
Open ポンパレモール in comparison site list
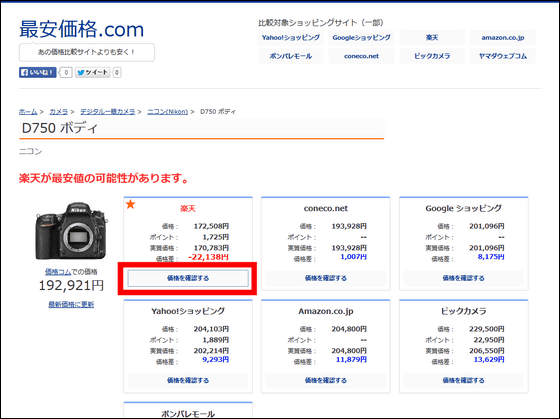(291, 56)
